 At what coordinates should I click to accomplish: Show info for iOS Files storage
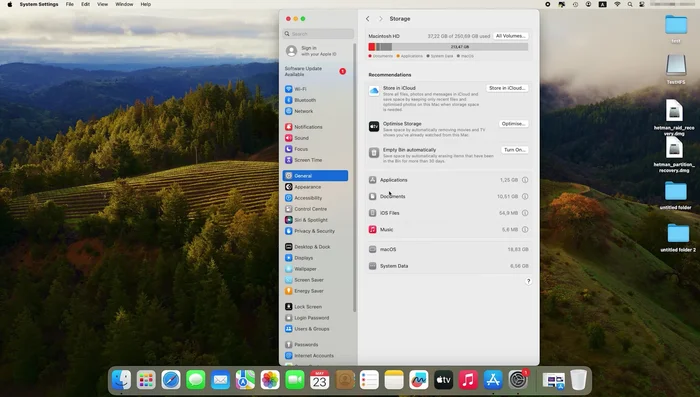tap(525, 213)
